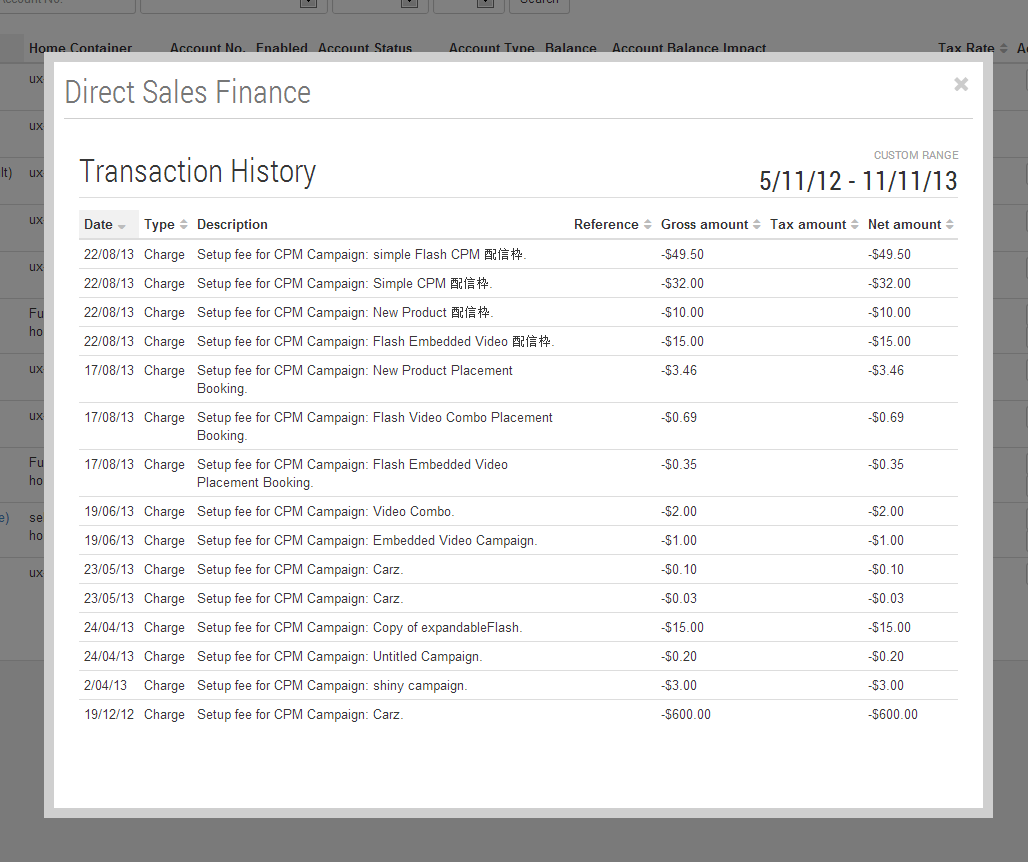Select Copy of expandableFlash description
This screenshot has width=1028, height=862.
pyautogui.click(x=359, y=628)
